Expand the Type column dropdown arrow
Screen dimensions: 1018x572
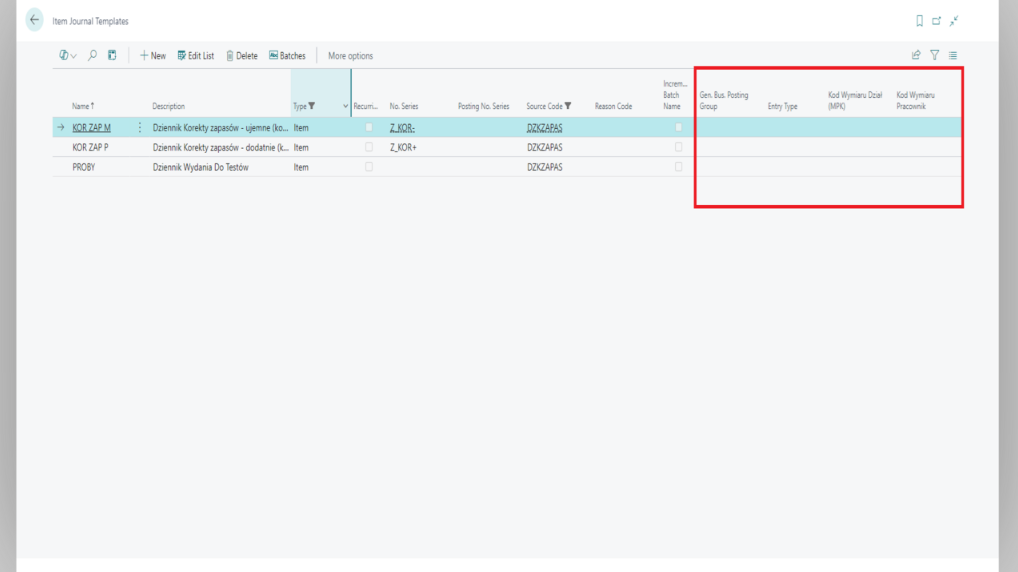pyautogui.click(x=346, y=106)
